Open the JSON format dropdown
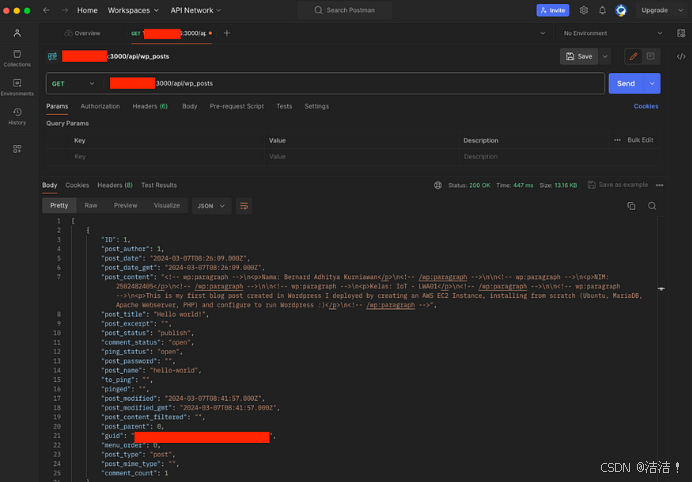Screen dimensions: 692x482 [x=211, y=206]
